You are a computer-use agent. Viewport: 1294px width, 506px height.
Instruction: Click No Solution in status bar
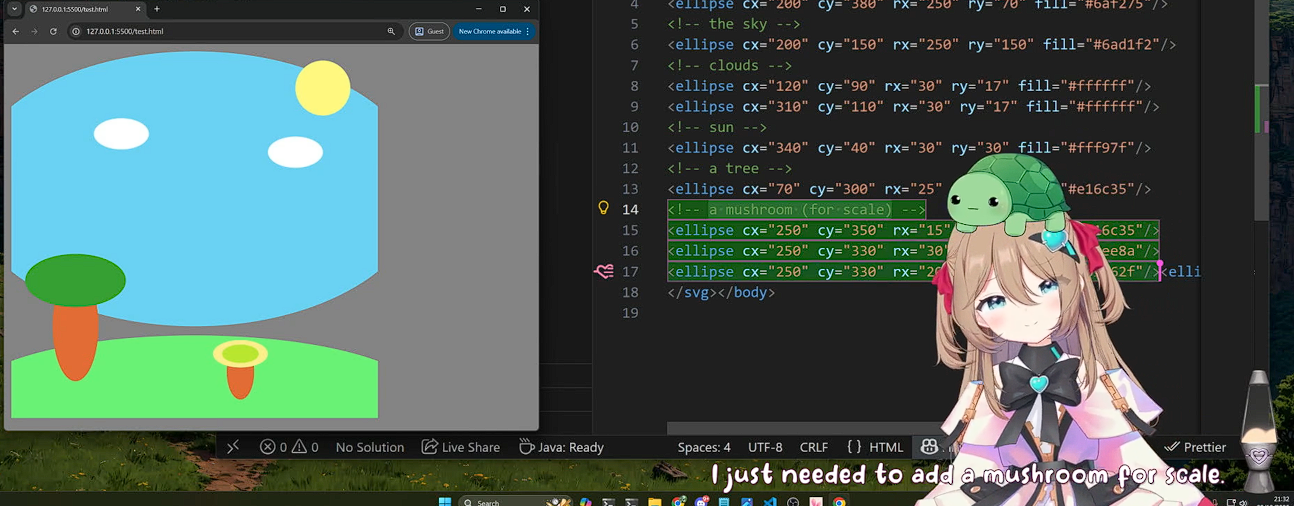pos(370,447)
